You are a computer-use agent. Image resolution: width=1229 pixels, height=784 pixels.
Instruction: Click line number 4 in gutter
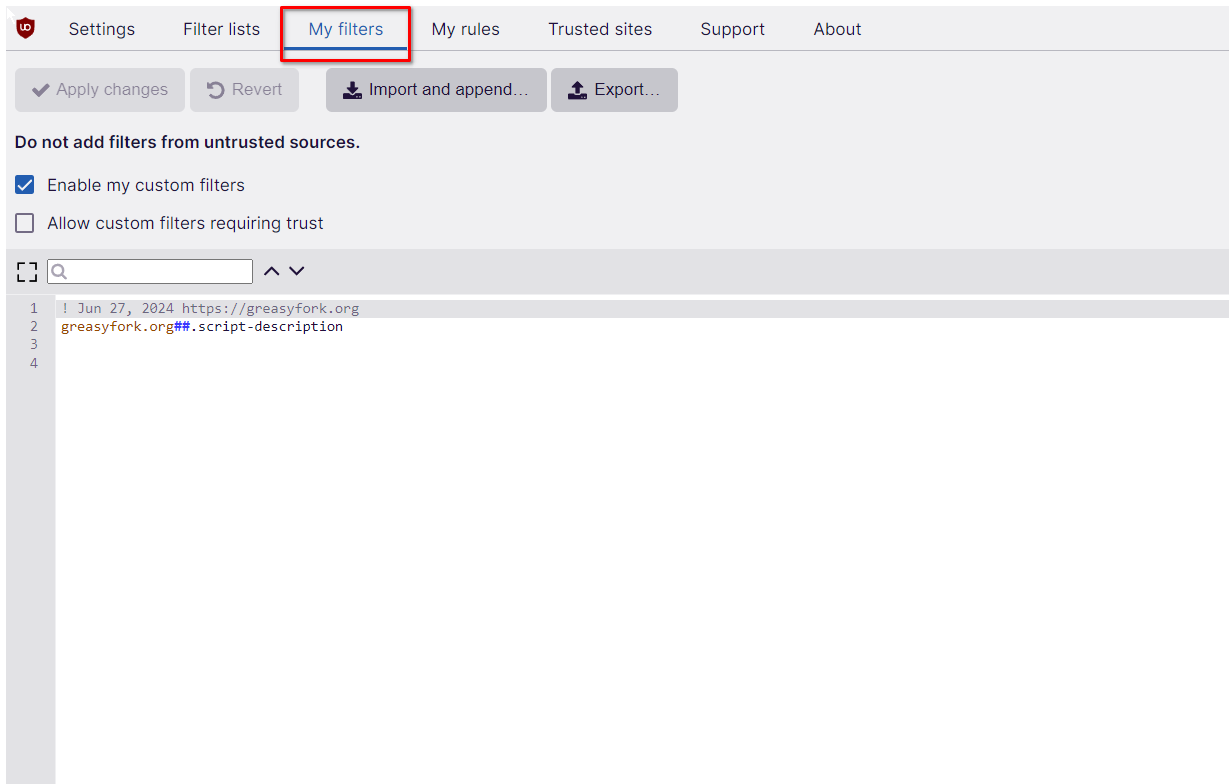click(34, 363)
